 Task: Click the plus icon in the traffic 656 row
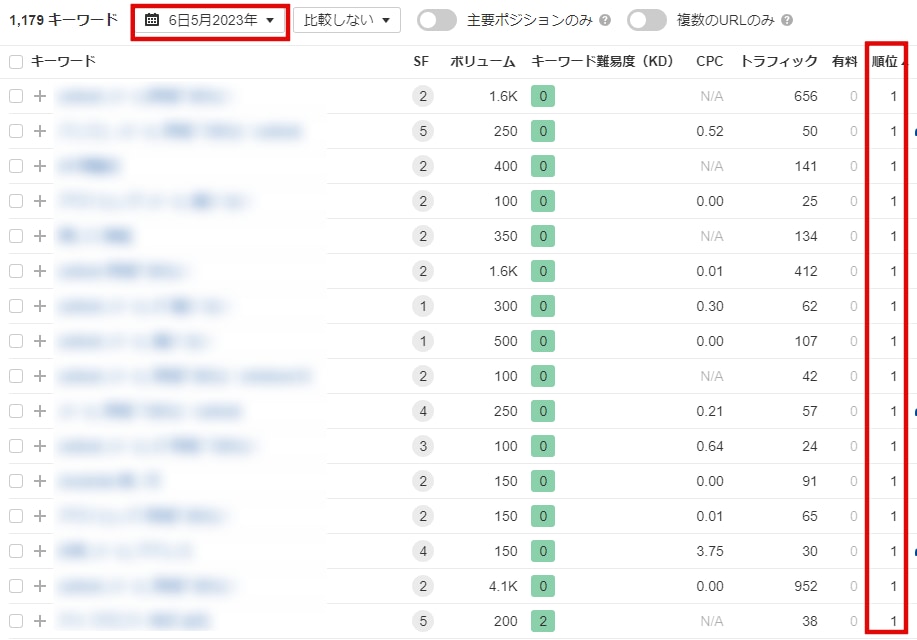coord(40,96)
